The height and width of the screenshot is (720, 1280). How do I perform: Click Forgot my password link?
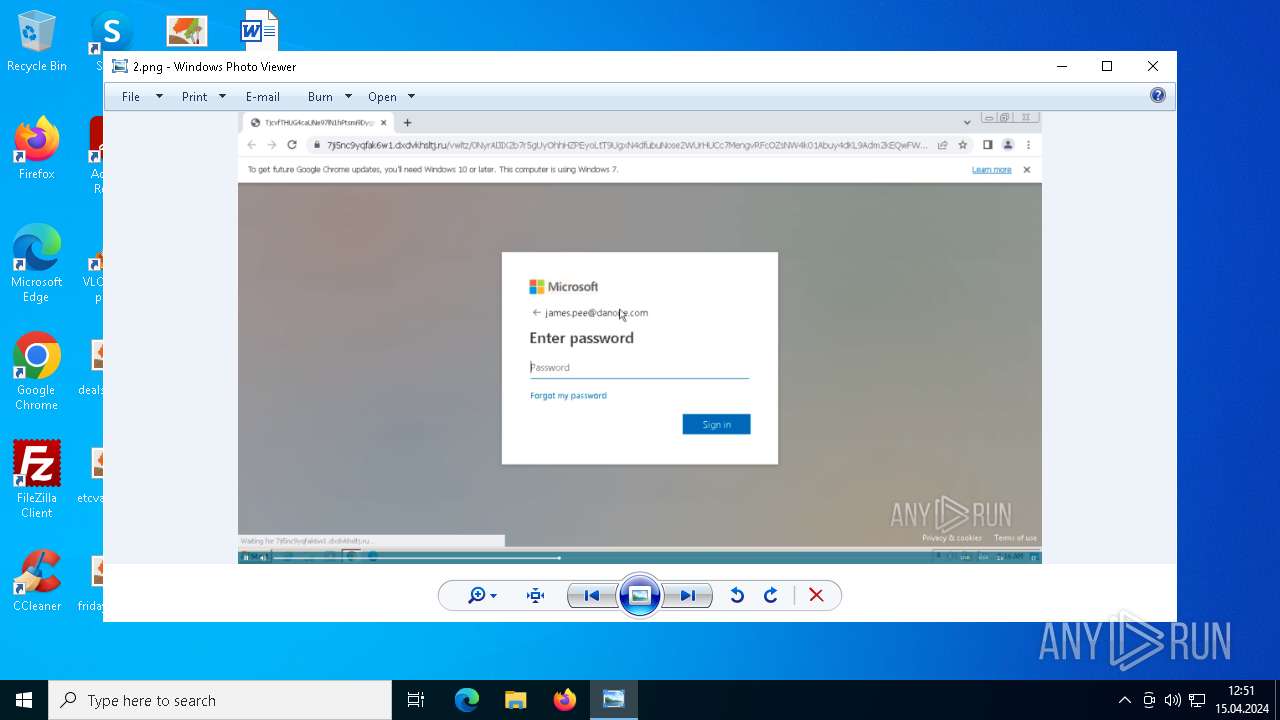tap(568, 396)
